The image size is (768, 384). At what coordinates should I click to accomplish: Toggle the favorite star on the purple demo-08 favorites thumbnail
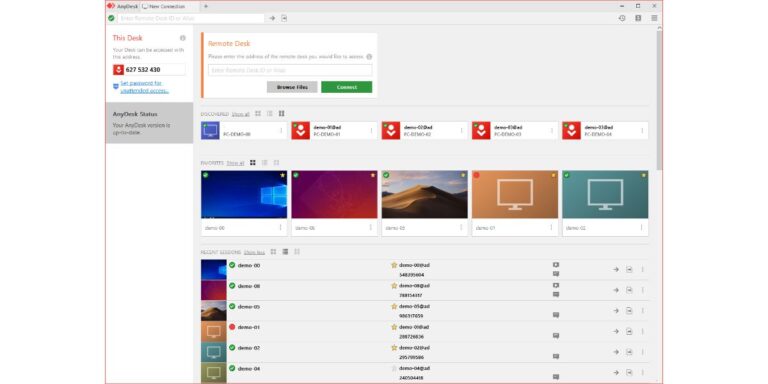(x=373, y=175)
